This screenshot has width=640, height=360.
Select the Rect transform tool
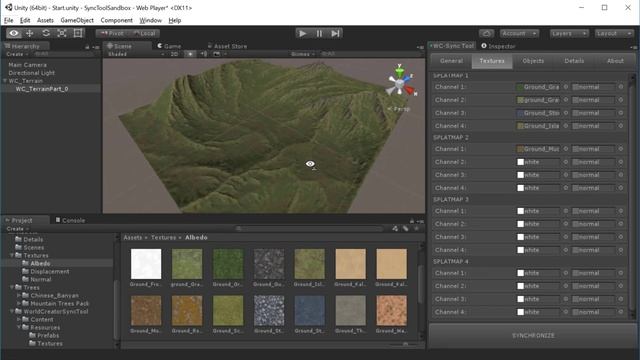(78, 33)
